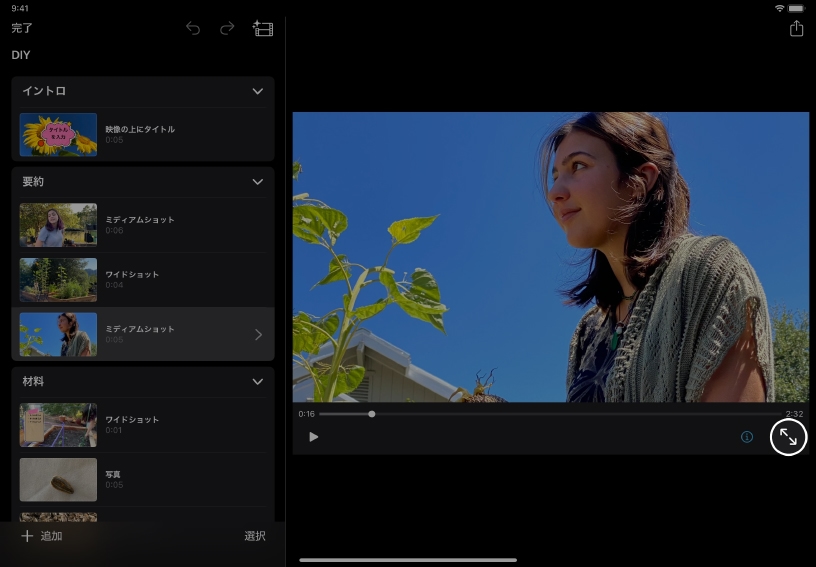Open the clip info button
Viewport: 816px width, 567px height.
[x=746, y=437]
